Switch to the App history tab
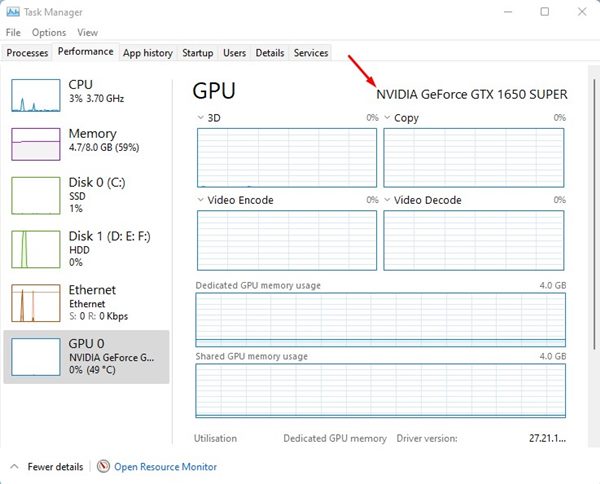The height and width of the screenshot is (484, 600). [147, 53]
